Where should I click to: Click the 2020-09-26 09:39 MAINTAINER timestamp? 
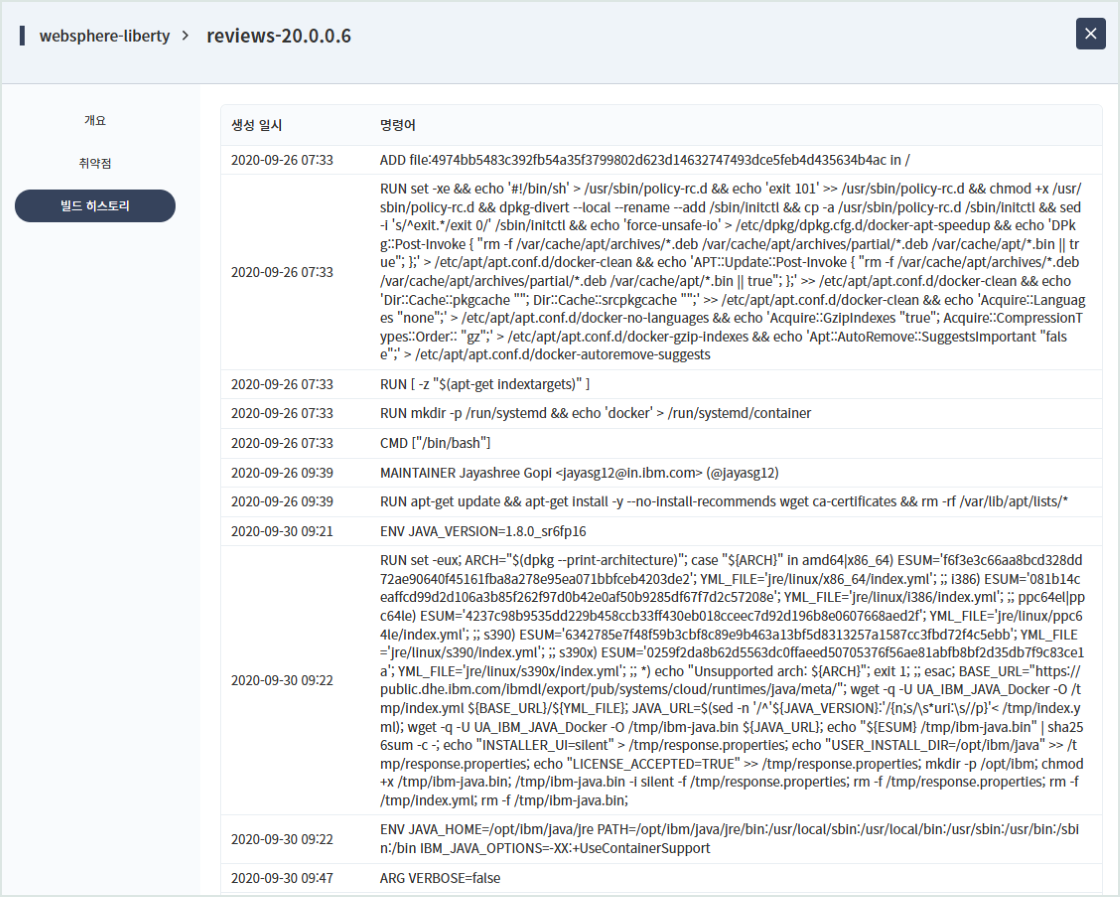tap(282, 473)
